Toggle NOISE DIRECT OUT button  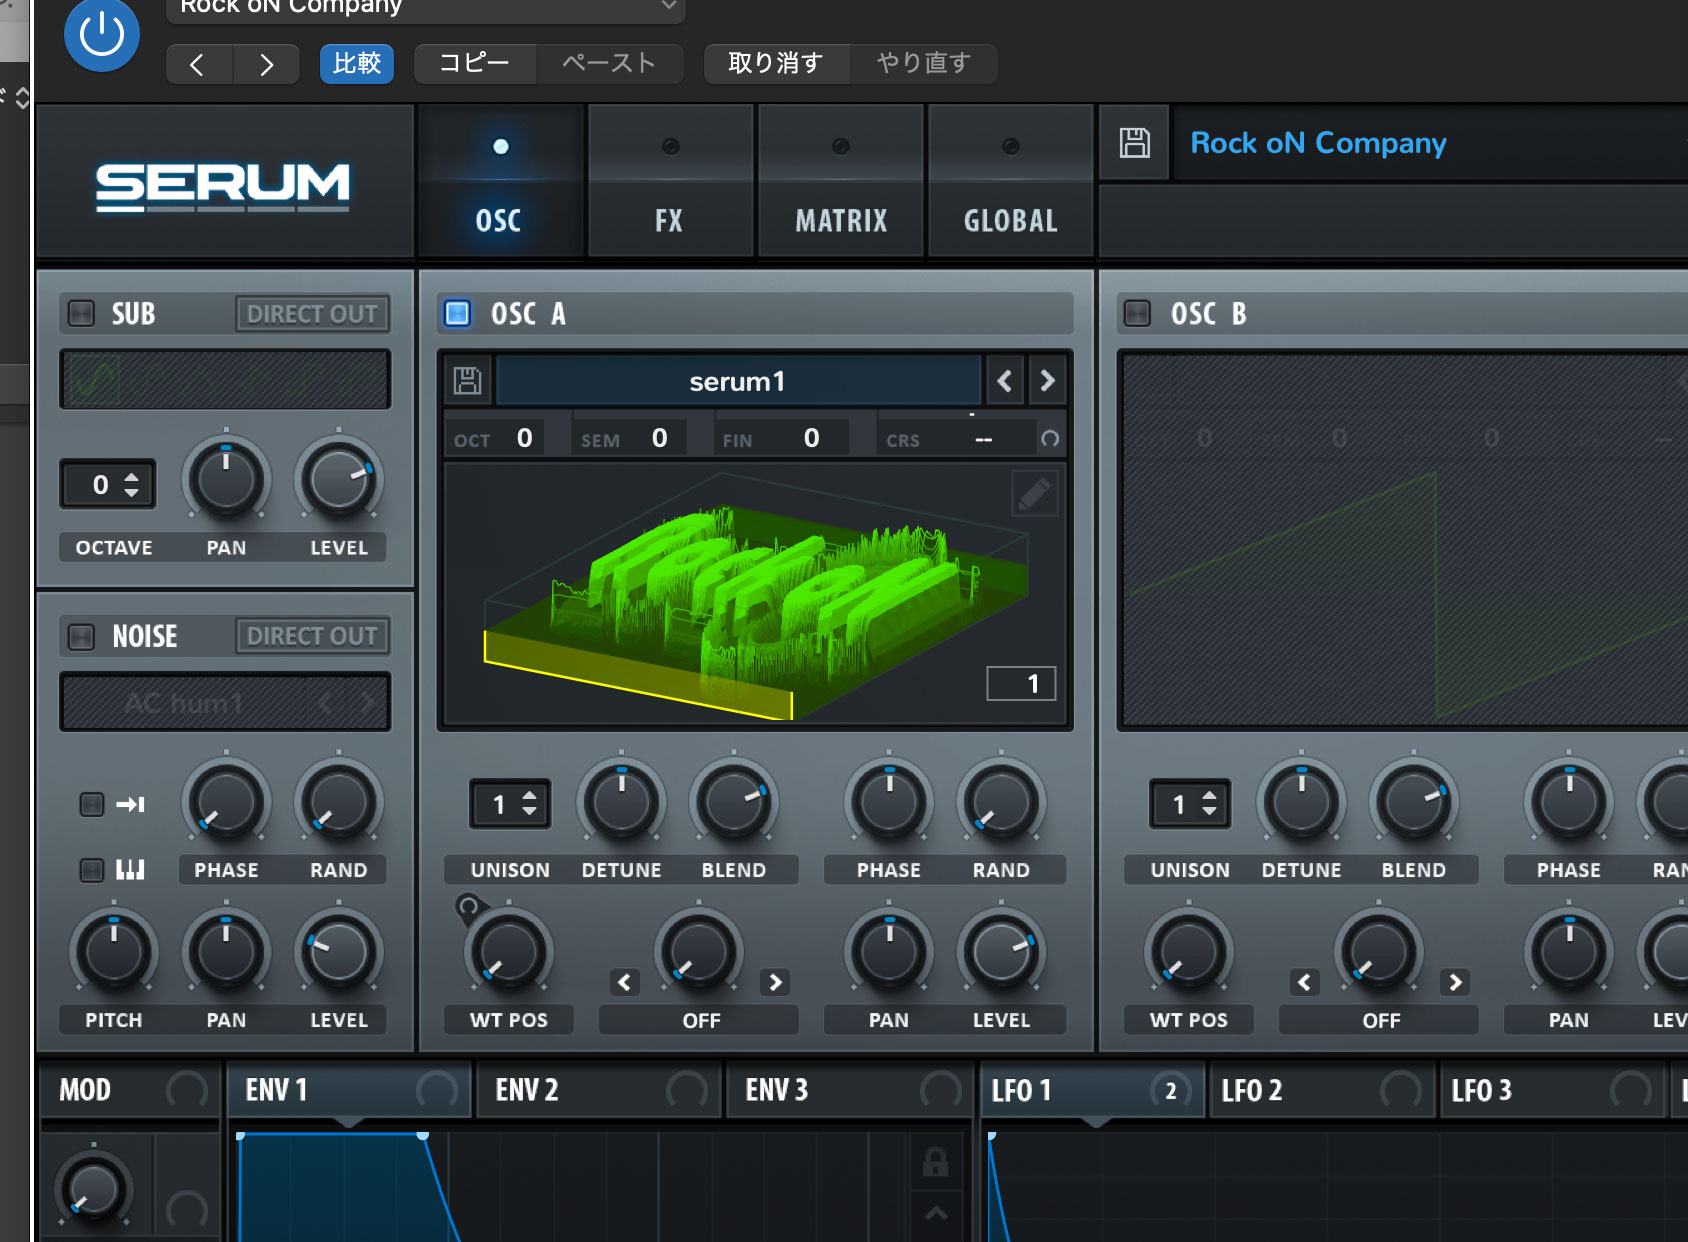(312, 636)
